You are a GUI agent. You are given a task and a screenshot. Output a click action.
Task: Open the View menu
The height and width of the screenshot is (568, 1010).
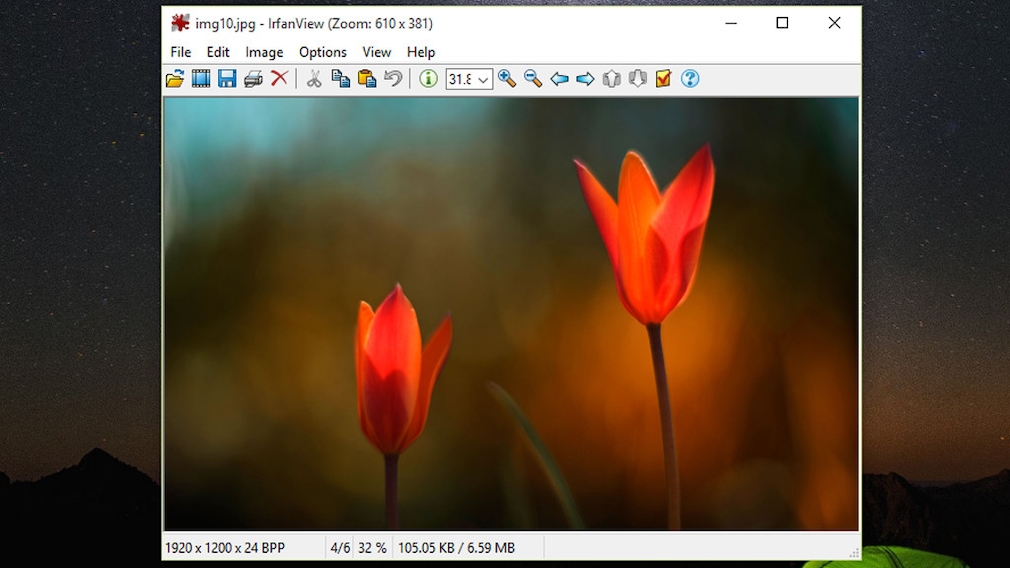pos(377,52)
